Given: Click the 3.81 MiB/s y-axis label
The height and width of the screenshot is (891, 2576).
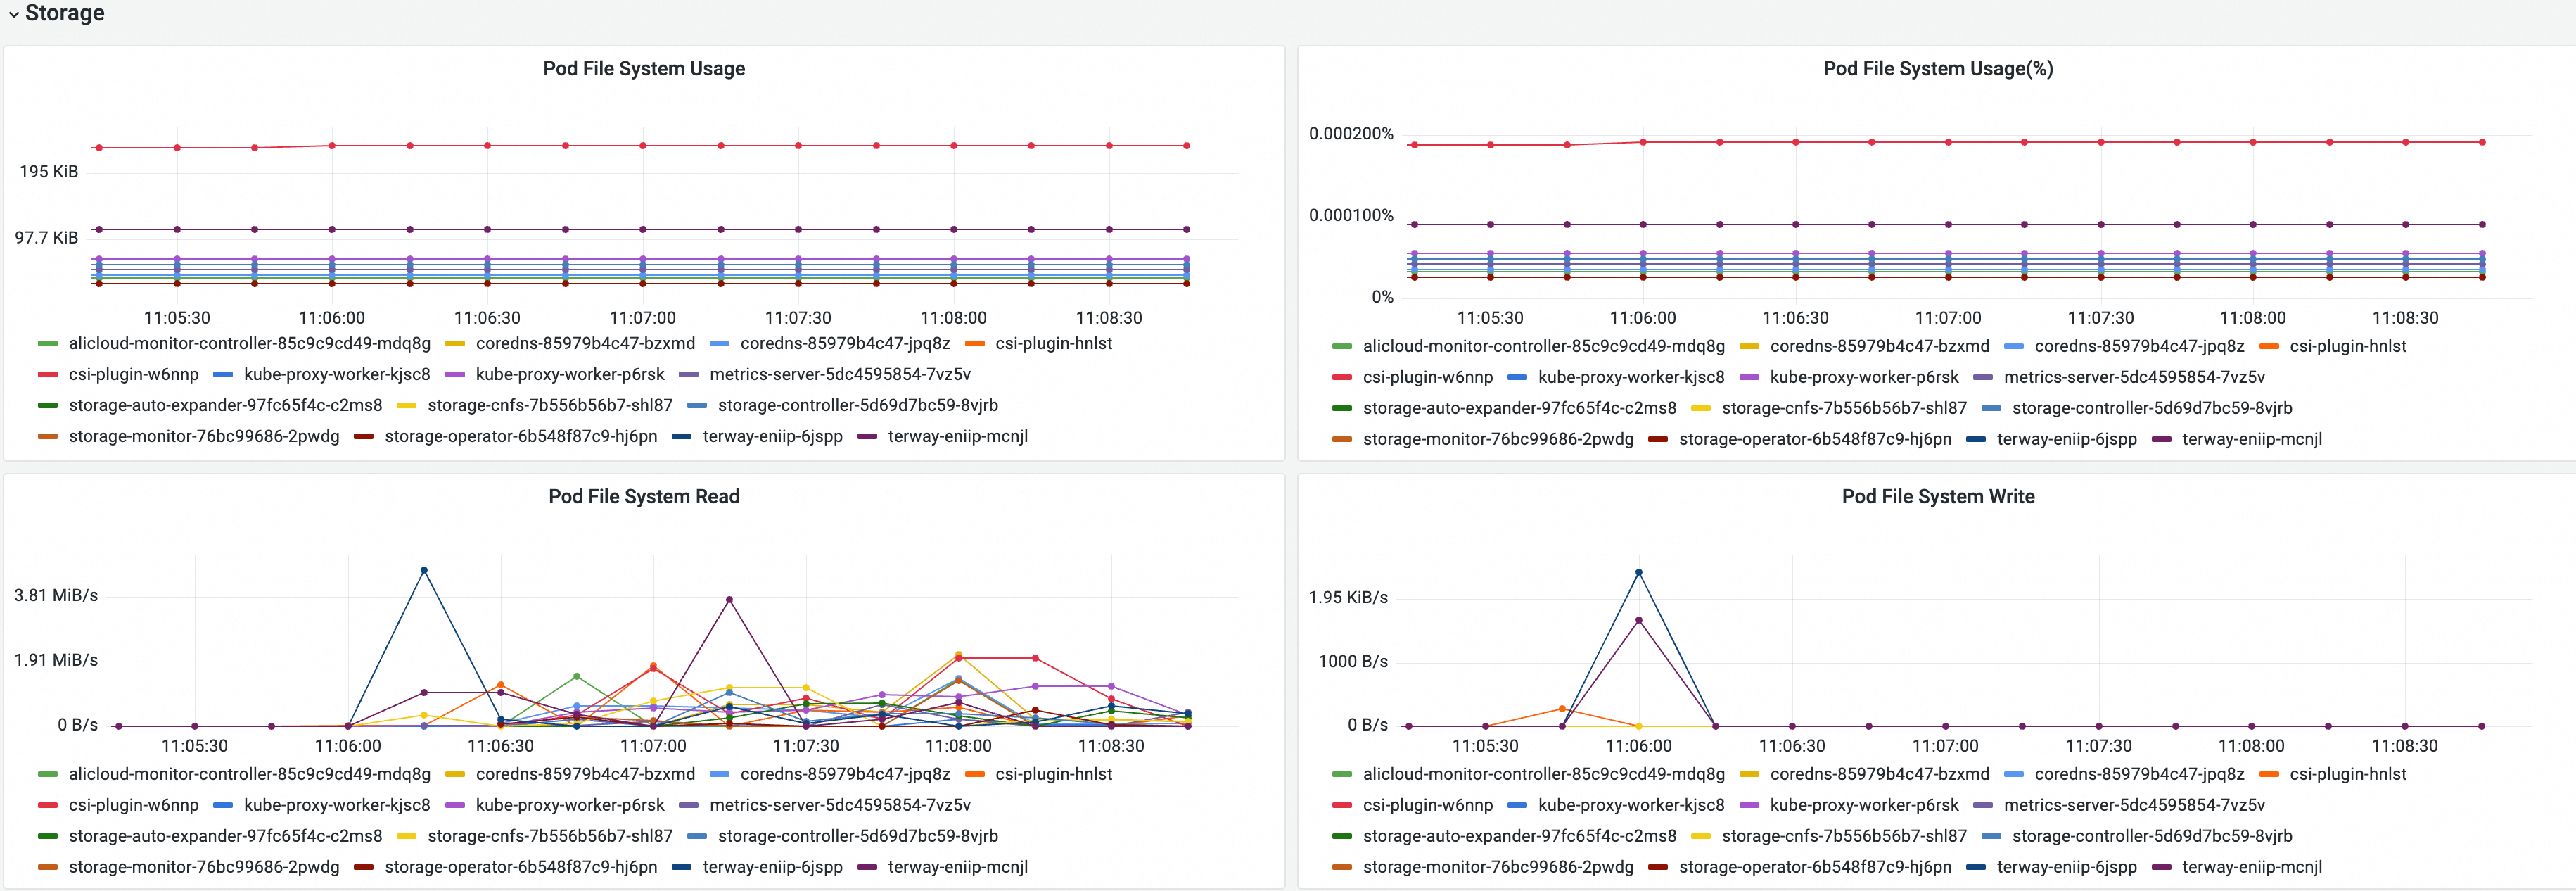Looking at the screenshot, I should pos(56,595).
